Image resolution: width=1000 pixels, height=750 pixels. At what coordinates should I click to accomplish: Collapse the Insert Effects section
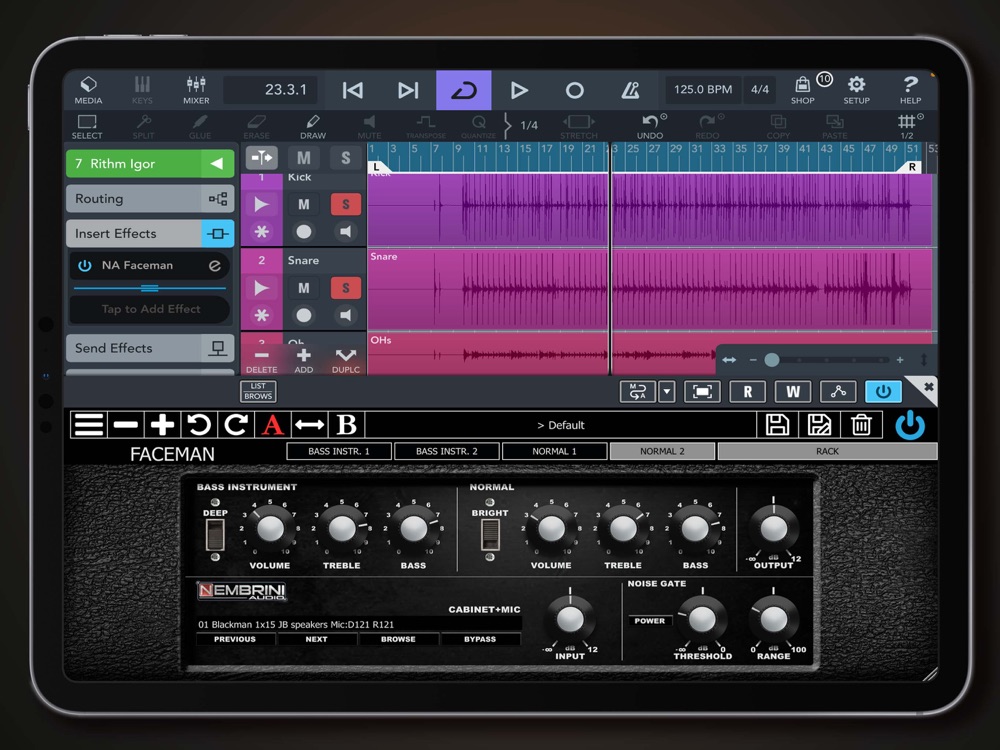(x=150, y=233)
